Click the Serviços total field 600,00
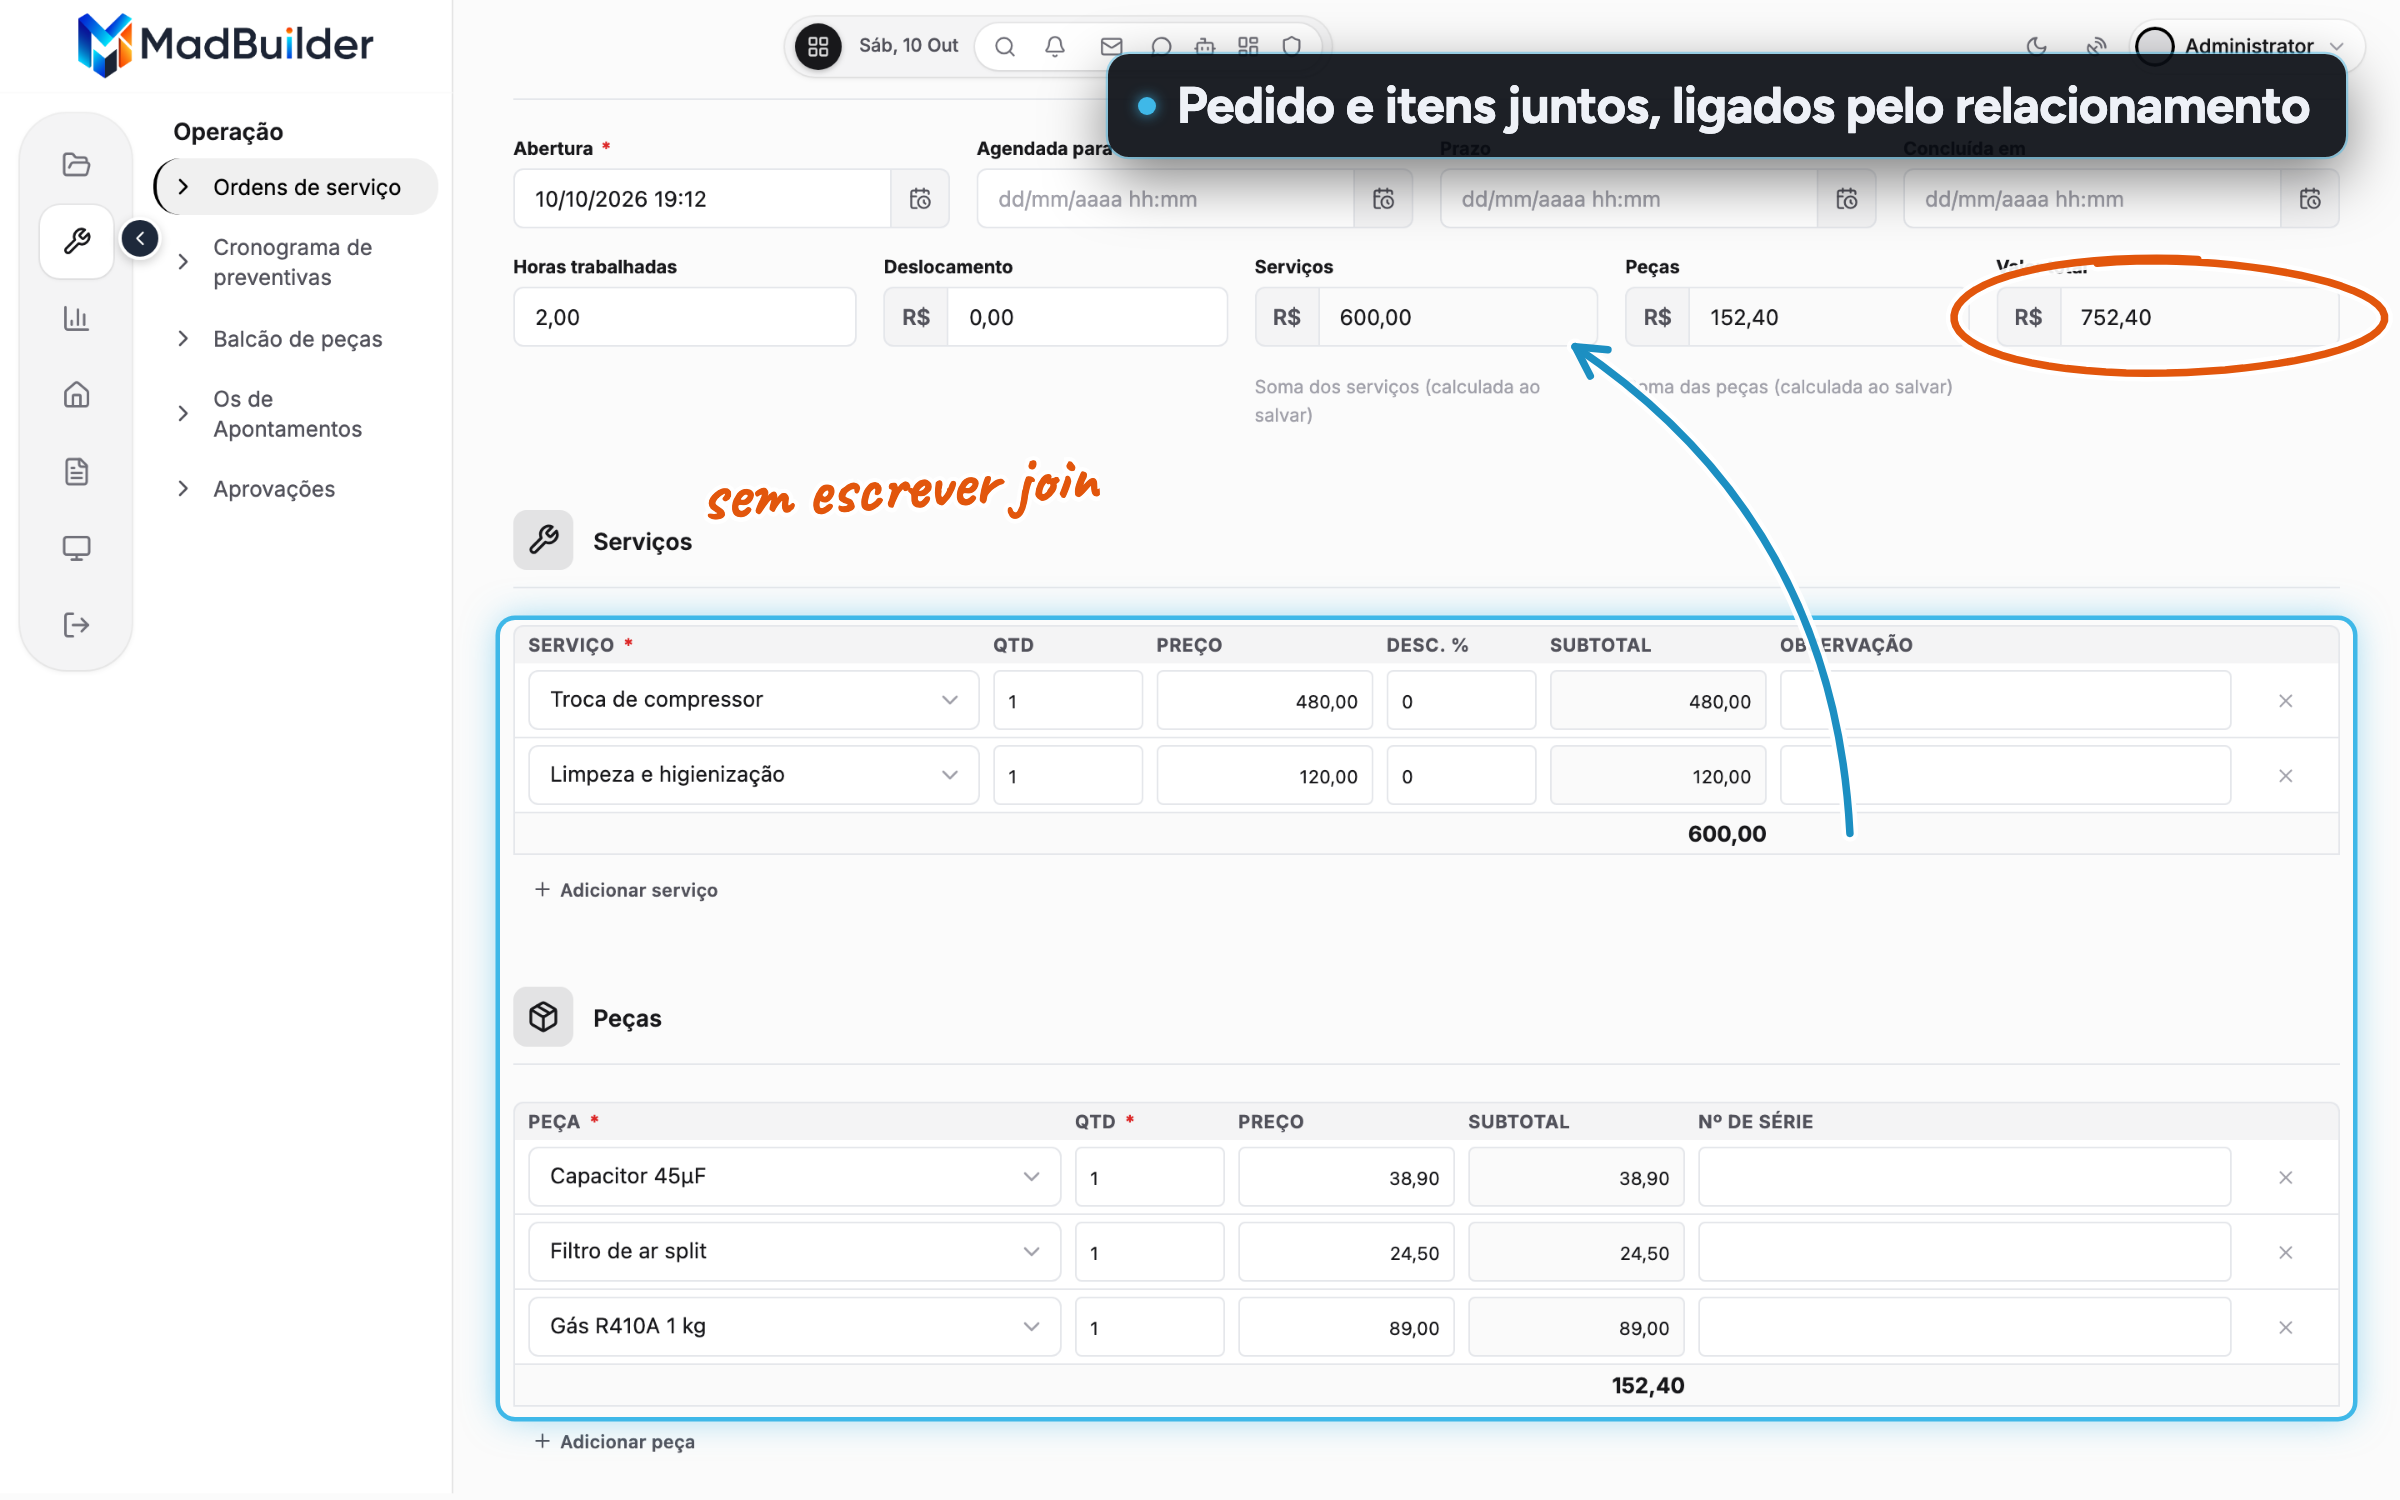This screenshot has height=1500, width=2400. [x=1458, y=317]
